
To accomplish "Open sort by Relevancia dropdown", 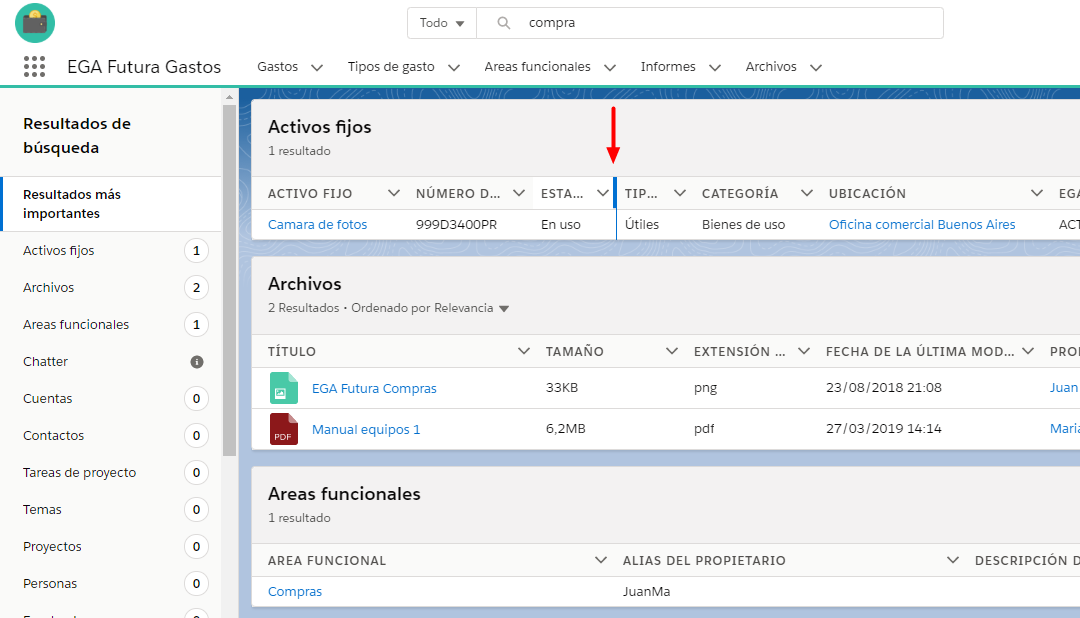I will pyautogui.click(x=504, y=309).
